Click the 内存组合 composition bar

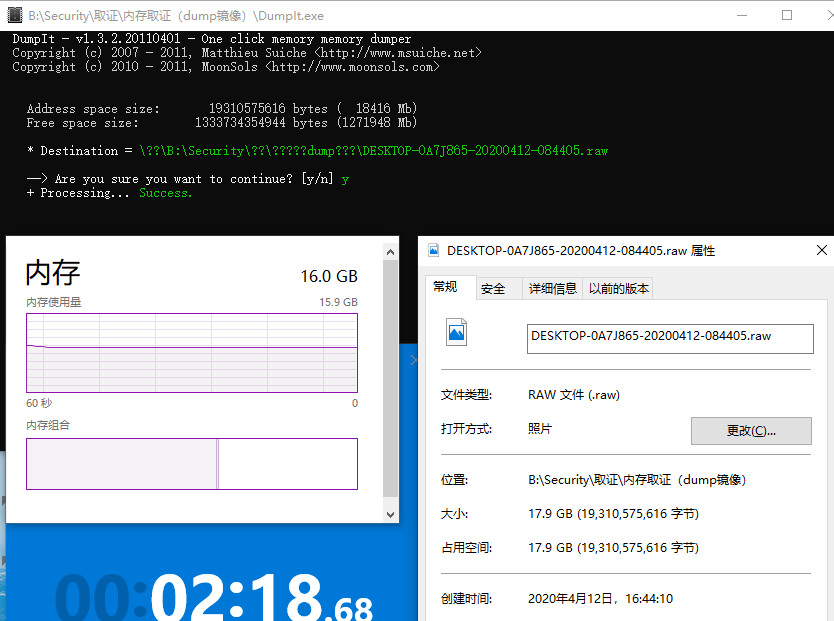point(192,464)
